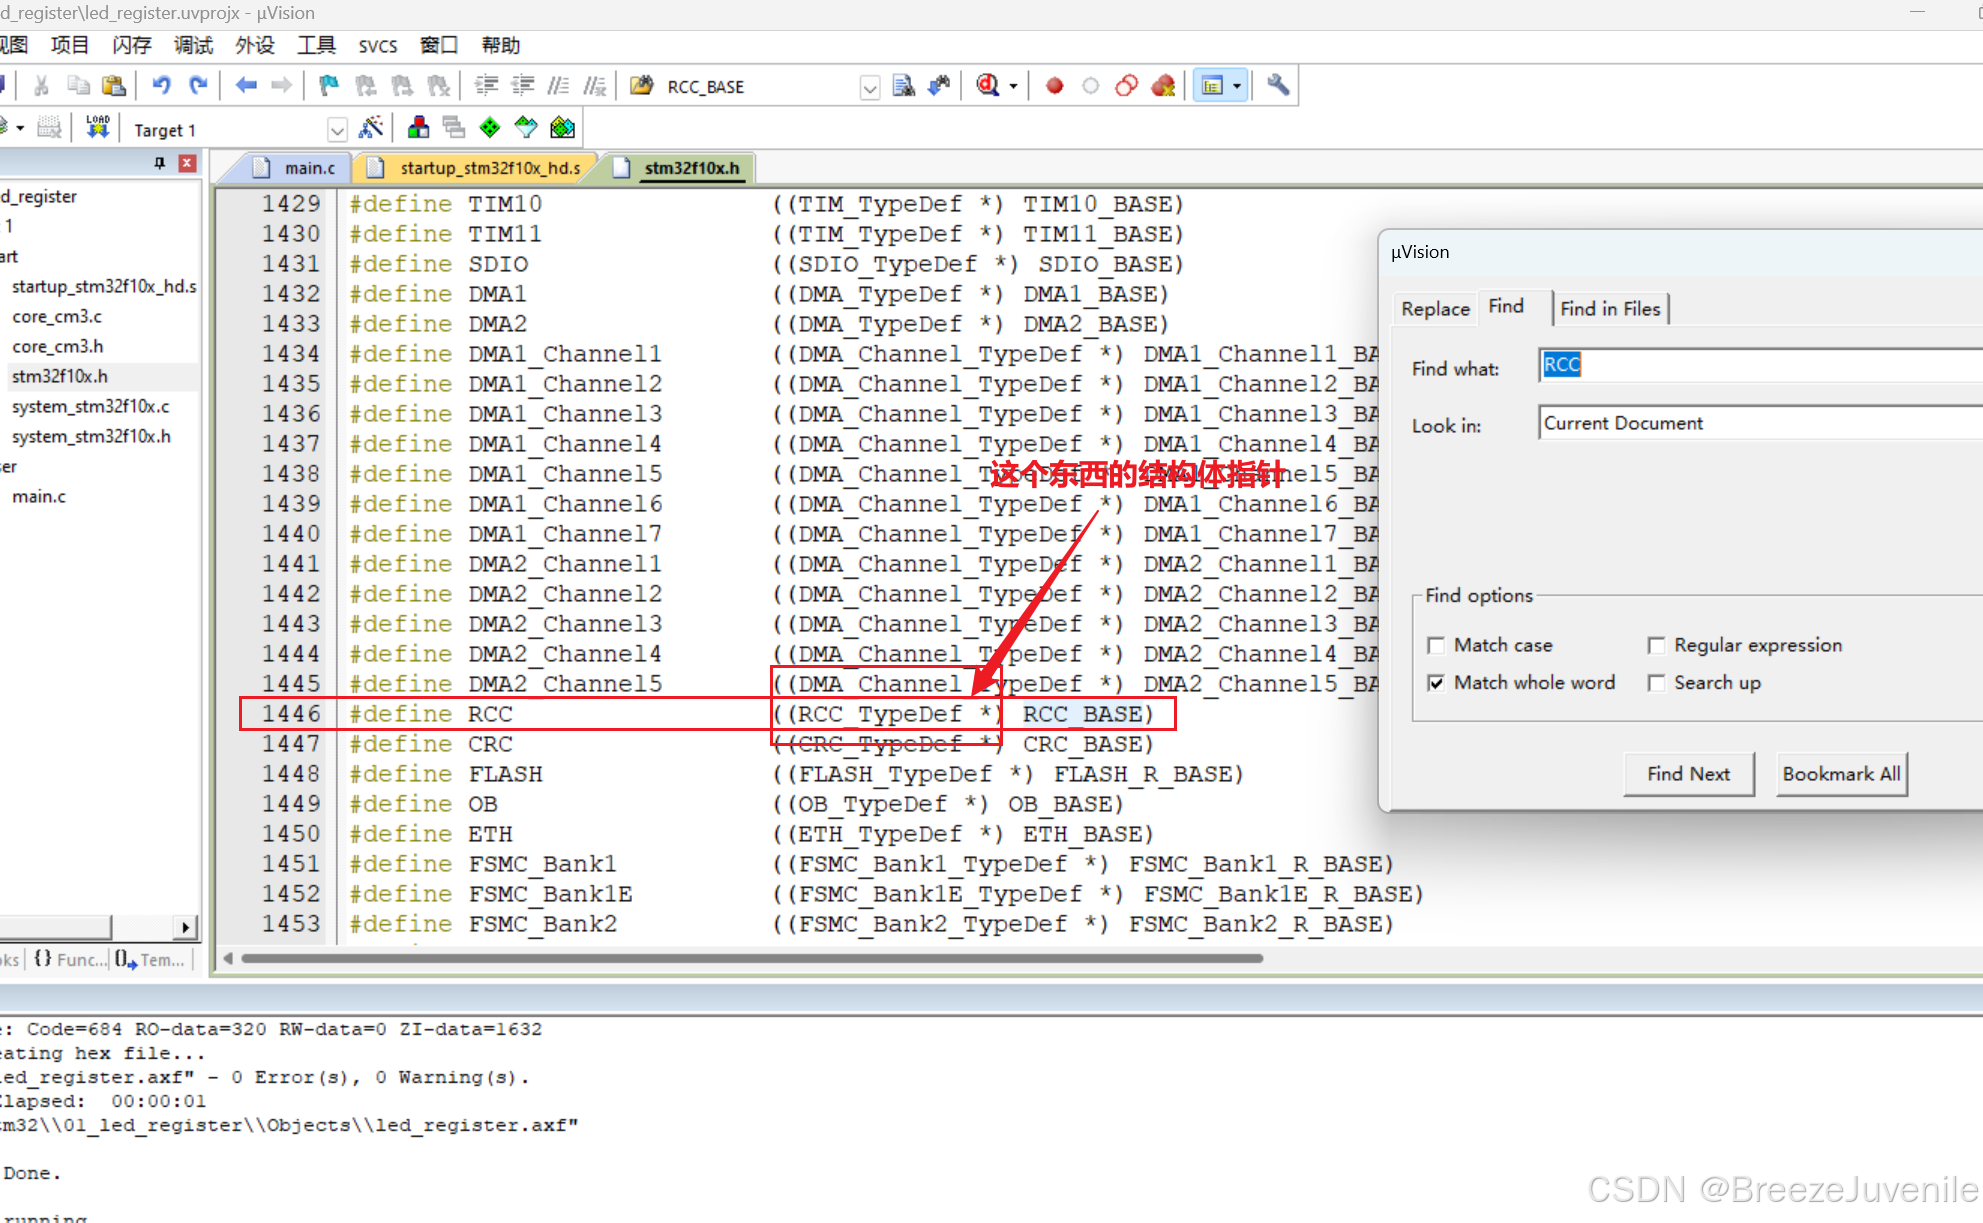Expand the Target 1 dropdown
The width and height of the screenshot is (1983, 1223).
coord(337,130)
